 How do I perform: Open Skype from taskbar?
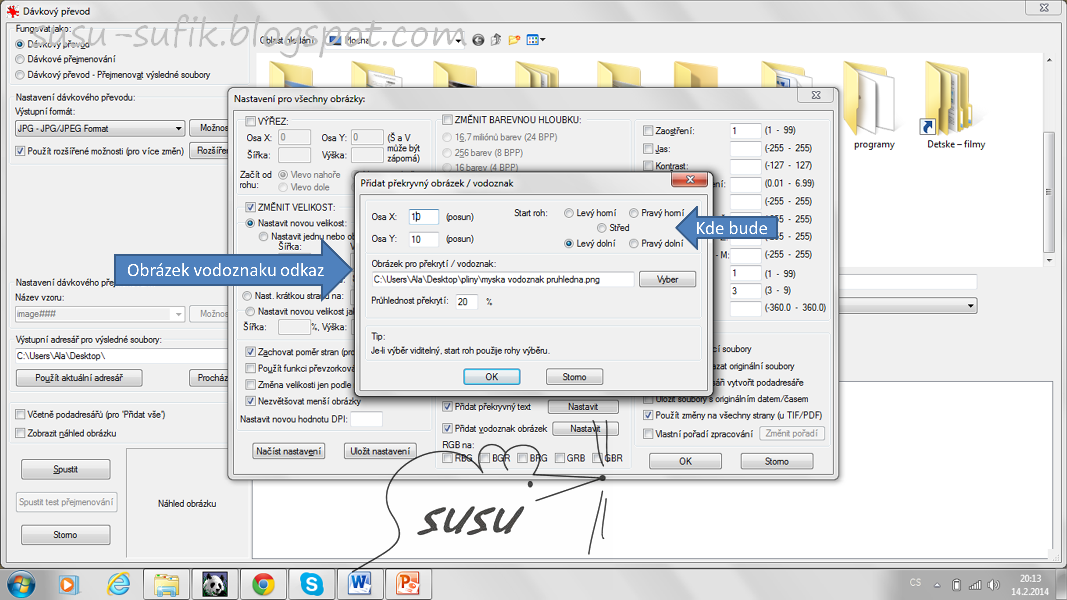point(312,584)
